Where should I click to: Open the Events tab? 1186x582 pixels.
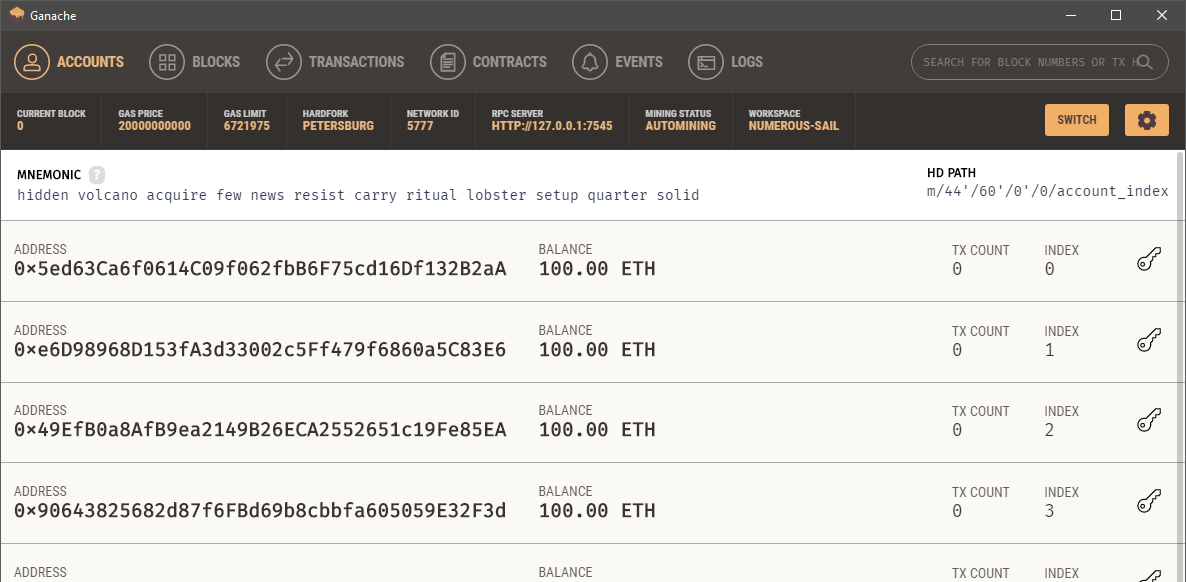coord(618,62)
